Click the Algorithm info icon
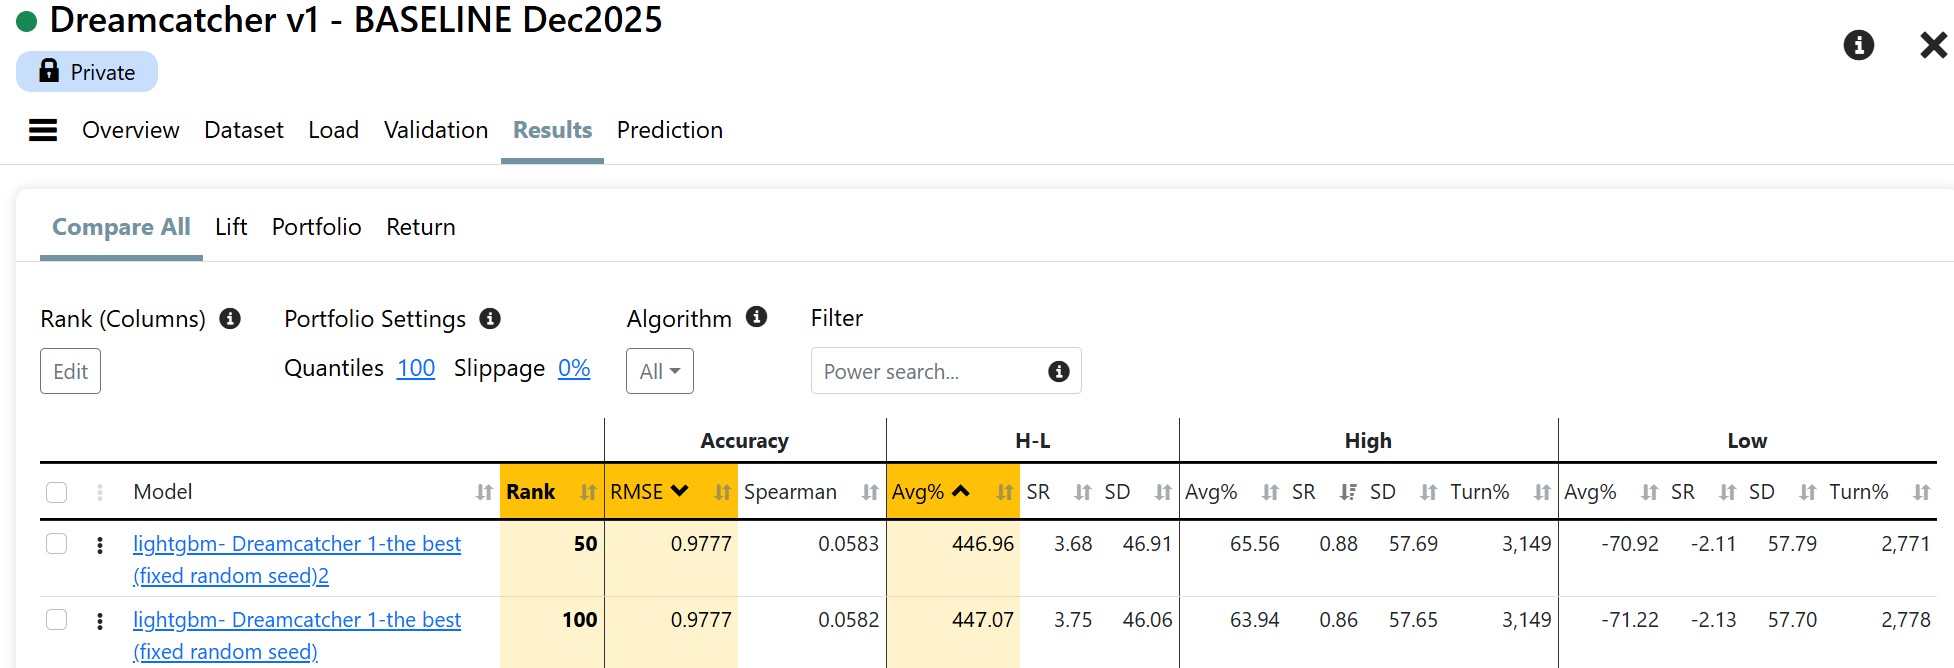This screenshot has height=668, width=1954. pos(757,317)
